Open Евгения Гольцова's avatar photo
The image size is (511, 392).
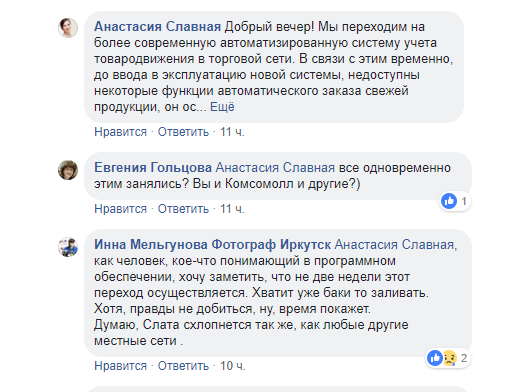point(68,170)
